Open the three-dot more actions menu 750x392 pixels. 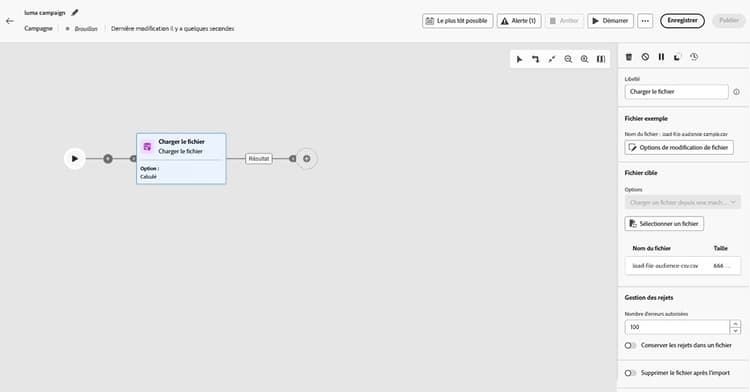(645, 21)
